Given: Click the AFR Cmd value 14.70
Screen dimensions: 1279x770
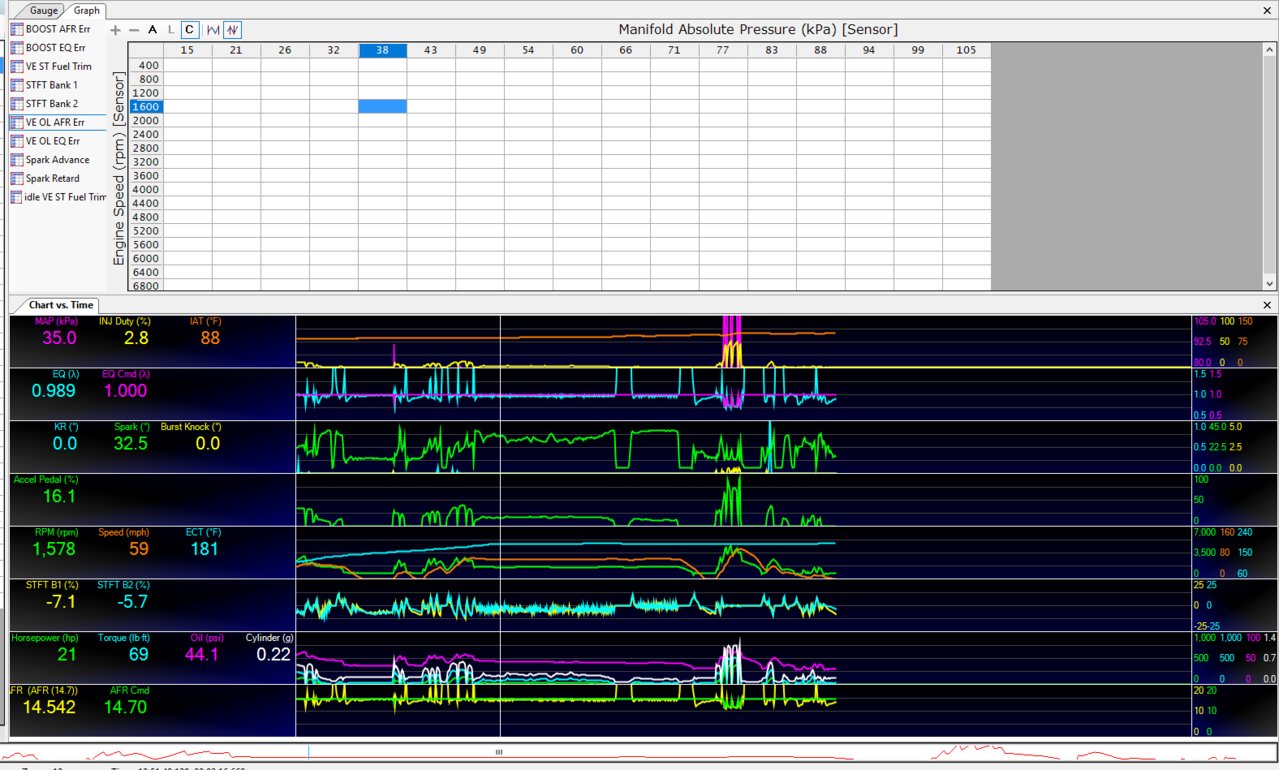Looking at the screenshot, I should tap(126, 707).
